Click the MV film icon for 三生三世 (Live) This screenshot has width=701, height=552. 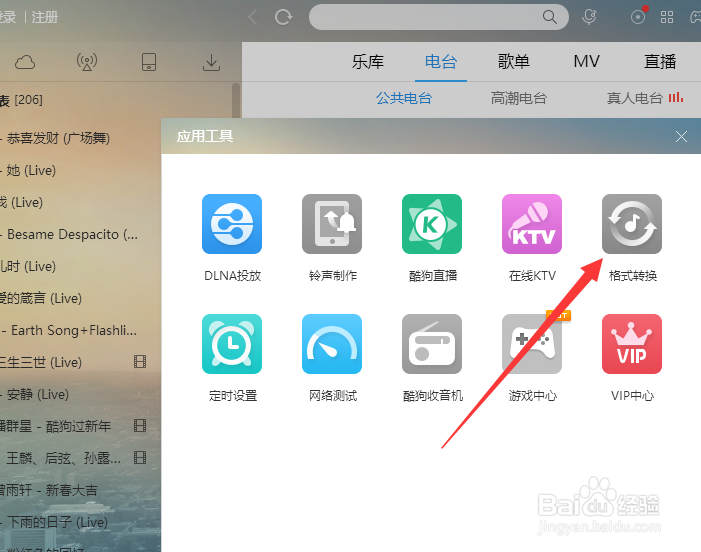140,362
